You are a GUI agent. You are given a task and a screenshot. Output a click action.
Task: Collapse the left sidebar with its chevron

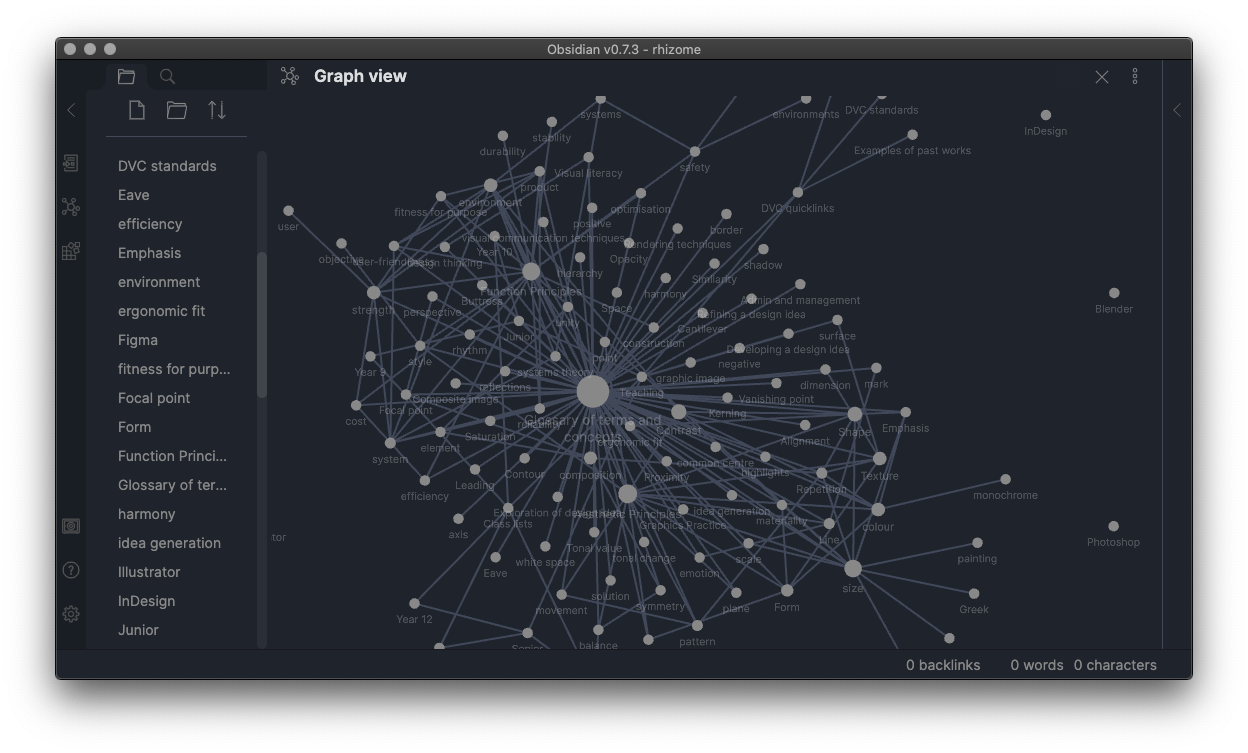pyautogui.click(x=70, y=110)
